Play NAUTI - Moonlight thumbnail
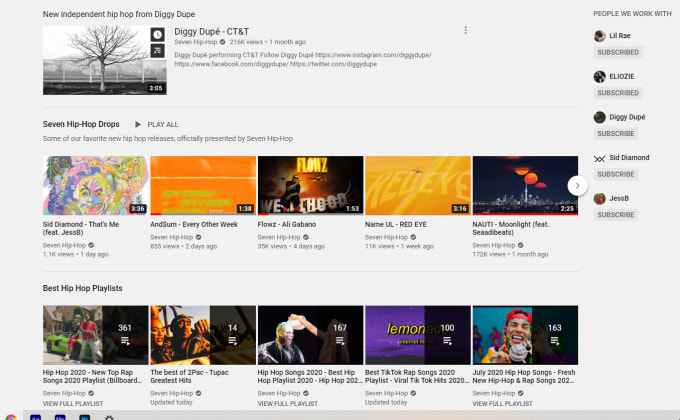 (525, 186)
